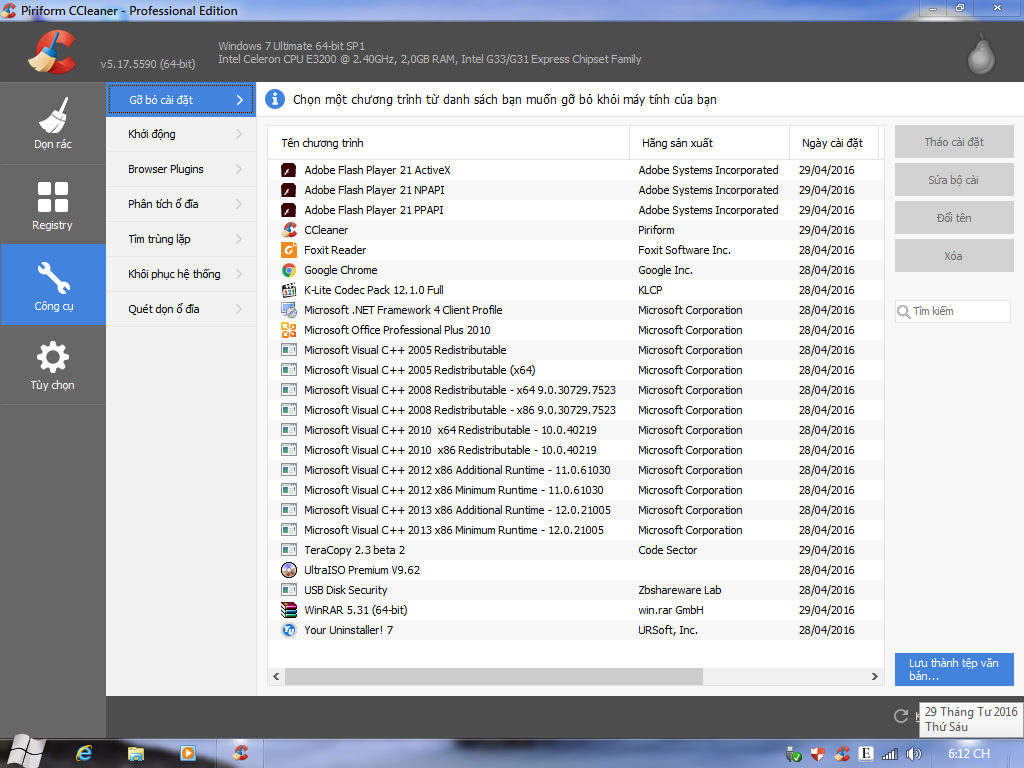
Task: Select Microsoft .NET Framework 4 icon
Action: click(289, 310)
